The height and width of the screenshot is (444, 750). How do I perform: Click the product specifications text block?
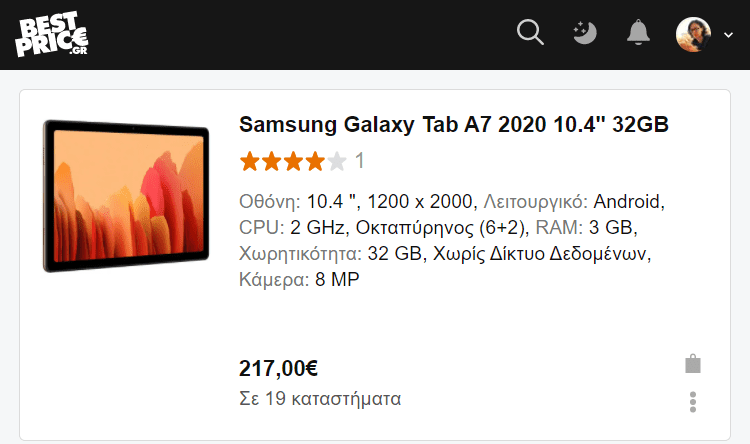452,240
